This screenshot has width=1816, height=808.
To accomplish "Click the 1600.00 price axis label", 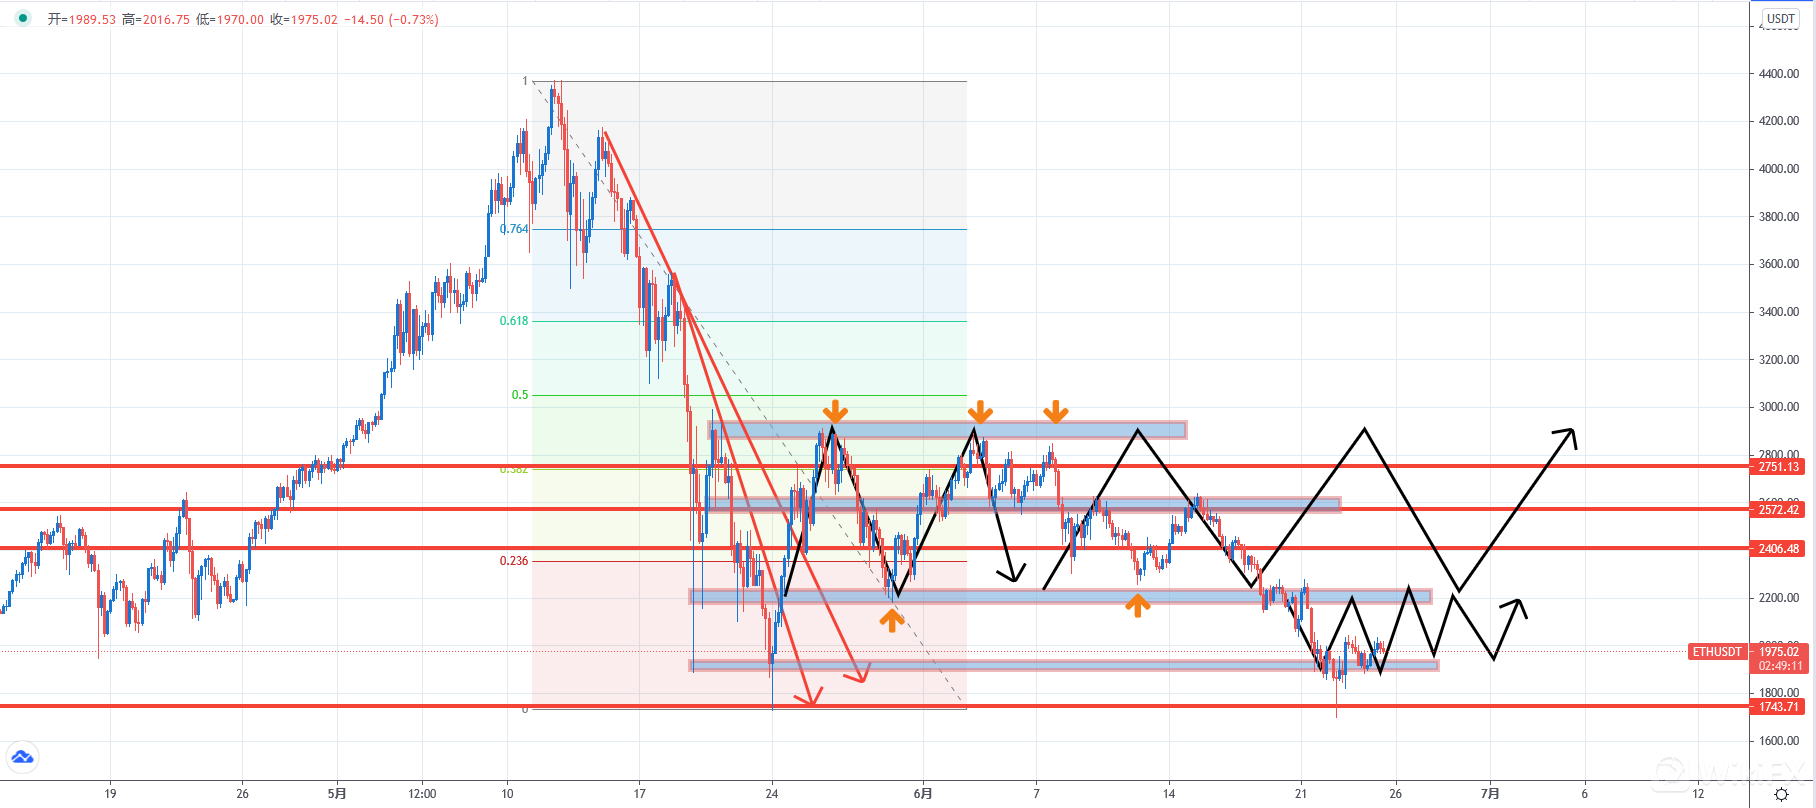I will (x=1779, y=741).
